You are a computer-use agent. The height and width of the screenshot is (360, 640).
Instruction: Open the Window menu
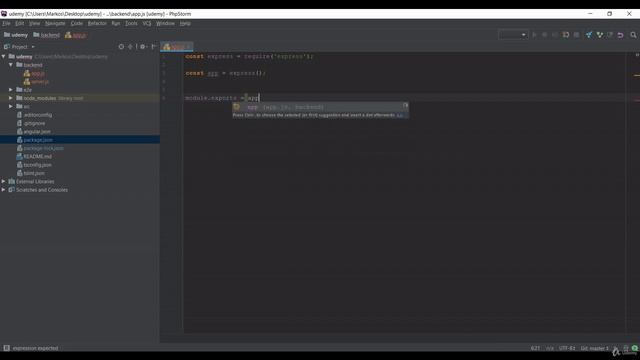coord(165,23)
